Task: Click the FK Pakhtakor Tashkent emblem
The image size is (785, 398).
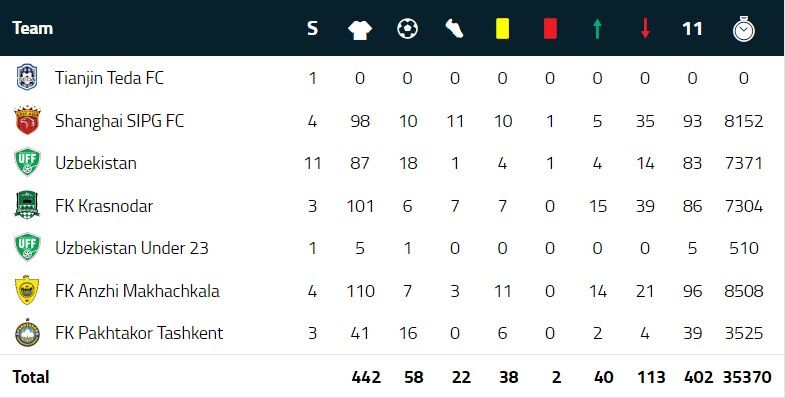Action: (27, 333)
